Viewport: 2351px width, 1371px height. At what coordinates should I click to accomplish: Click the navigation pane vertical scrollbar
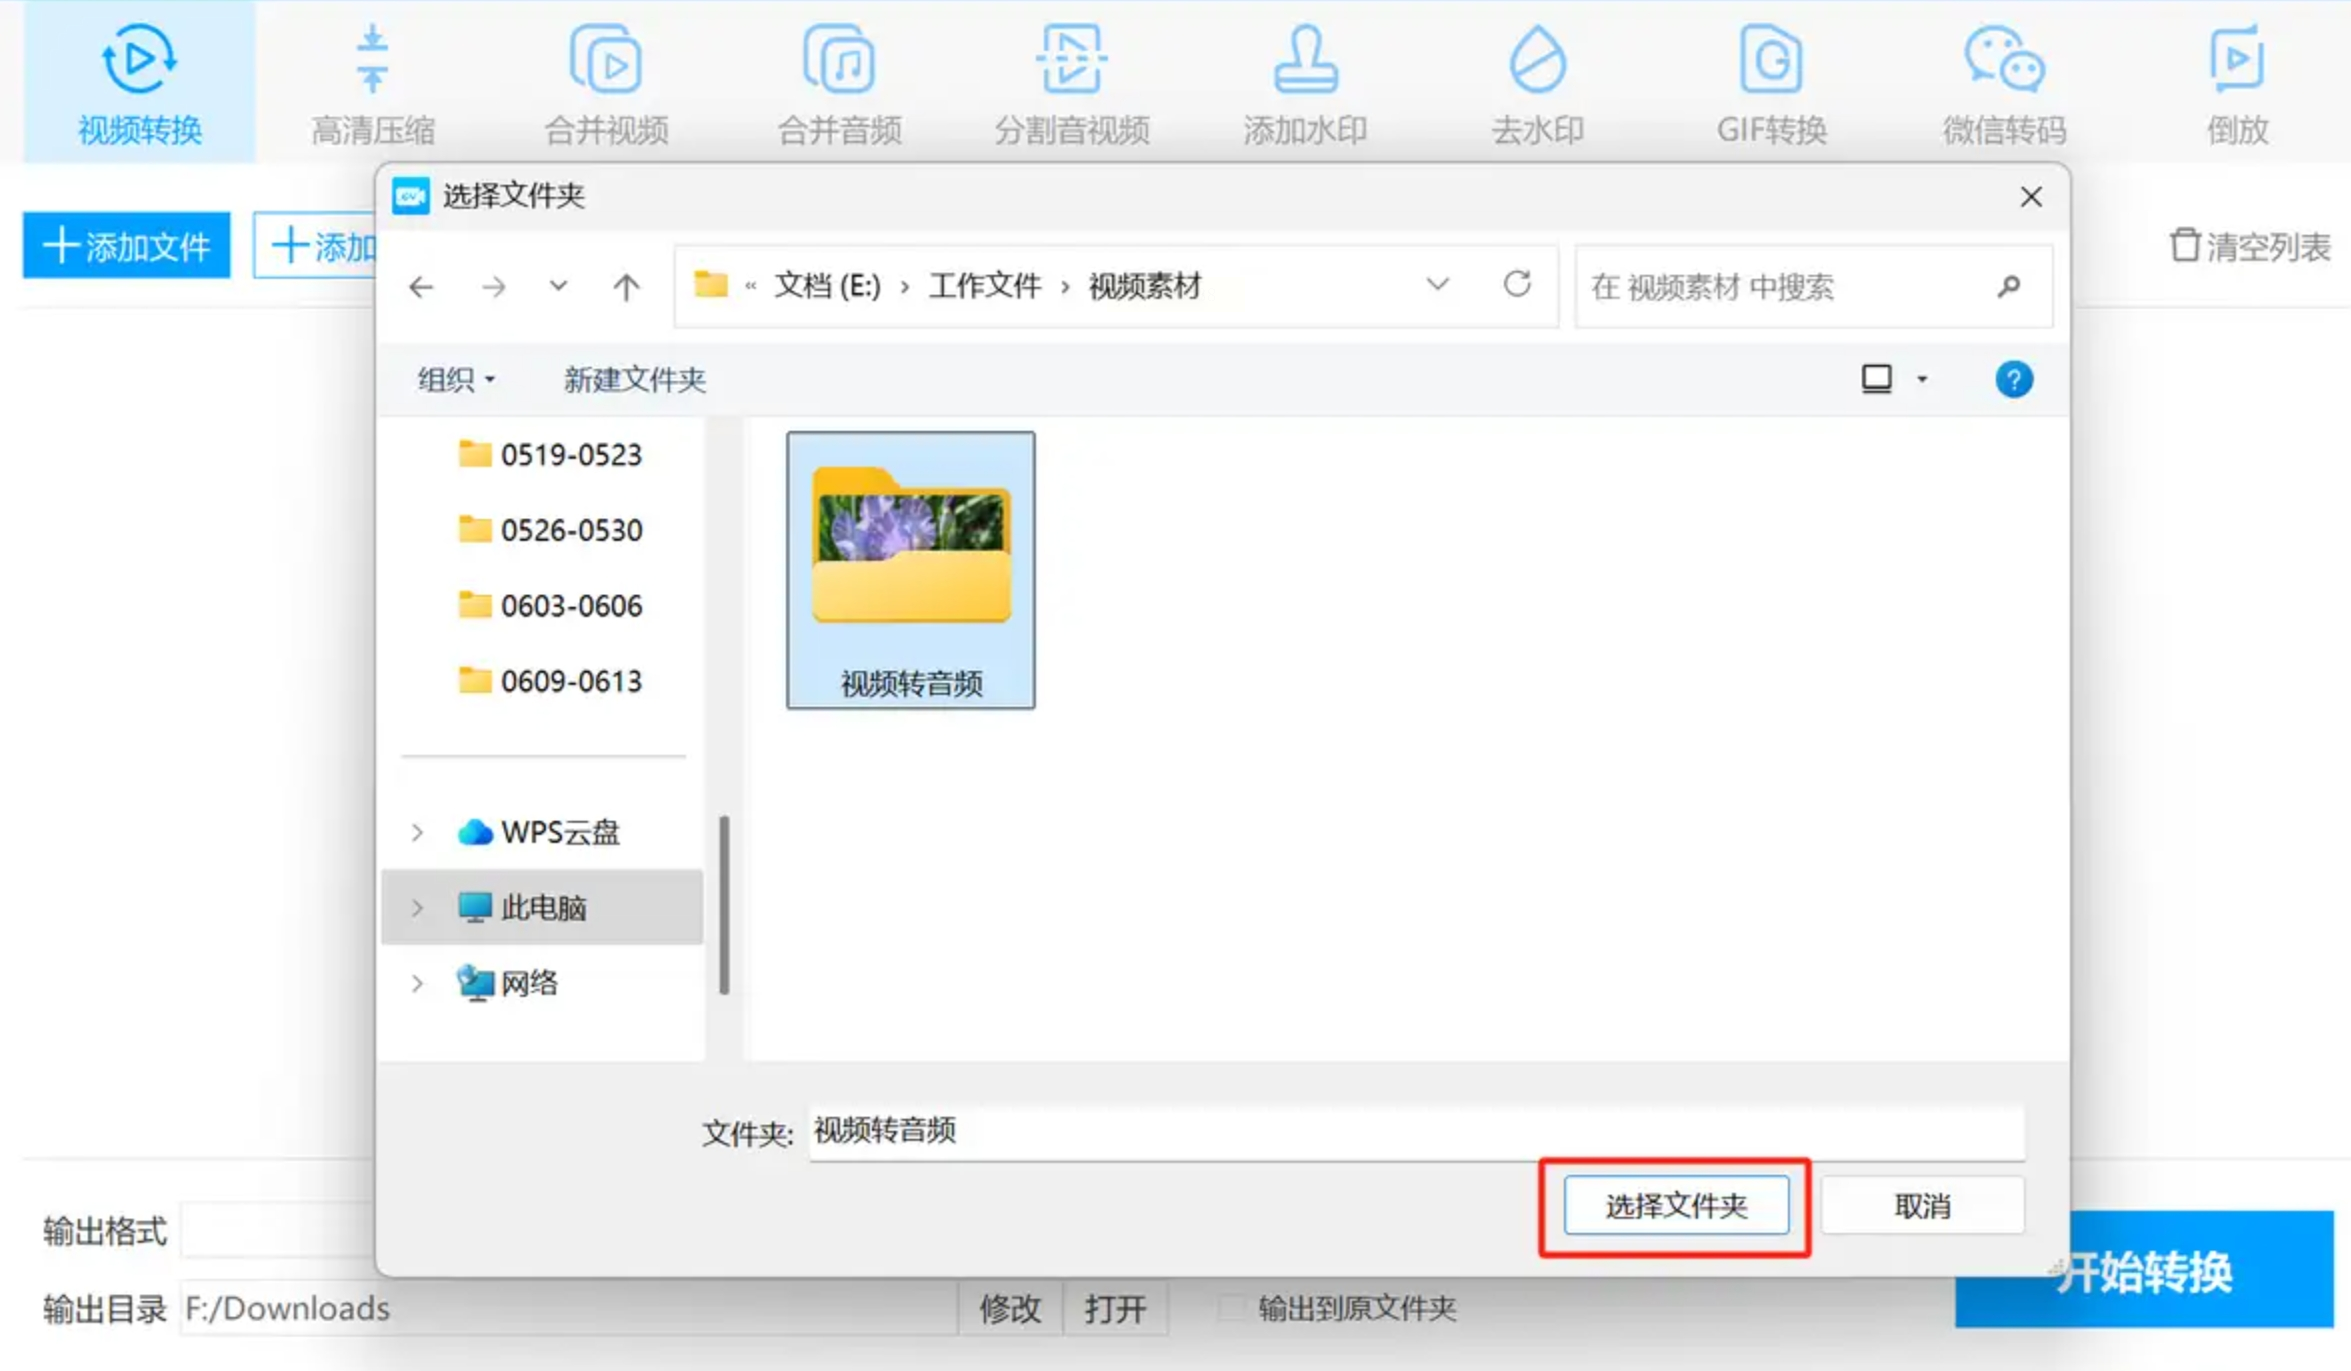pos(724,905)
